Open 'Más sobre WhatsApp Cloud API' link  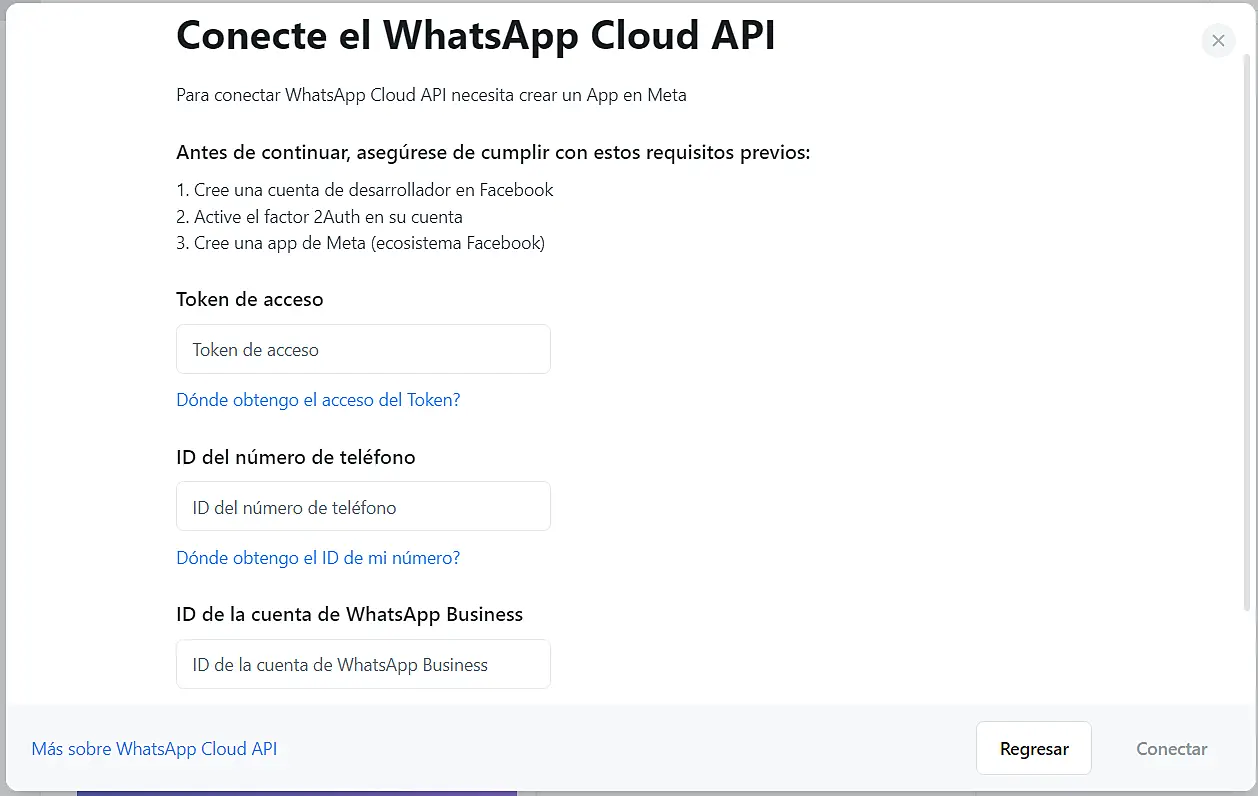coord(154,749)
